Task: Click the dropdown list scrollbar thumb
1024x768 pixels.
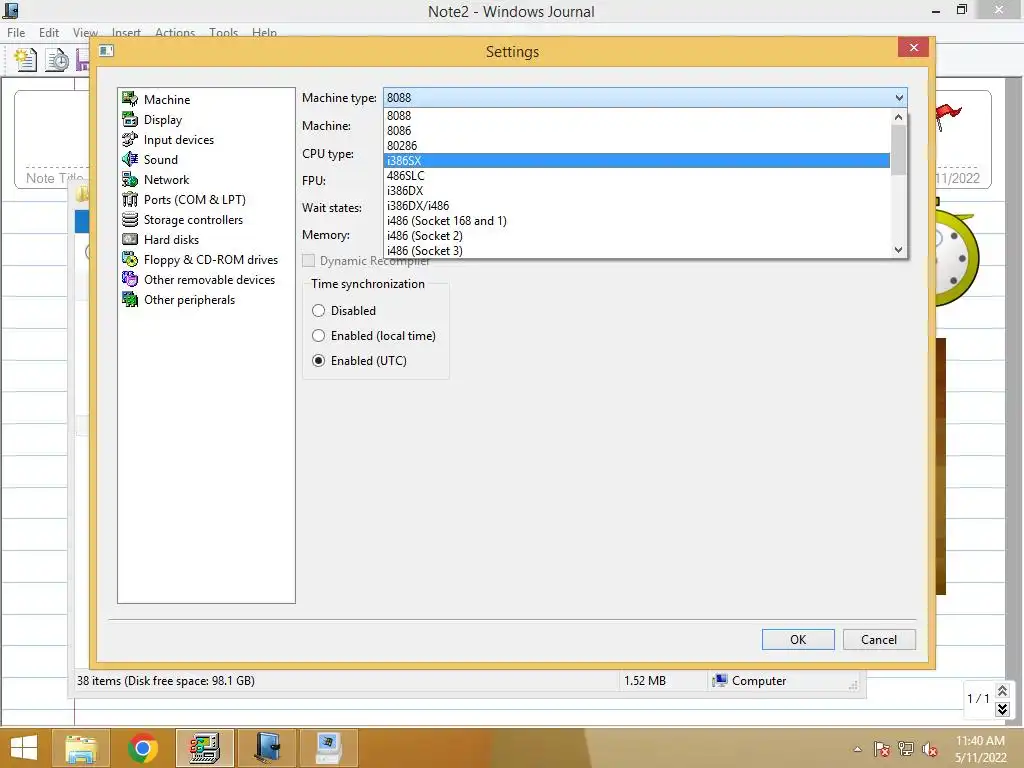Action: 899,150
